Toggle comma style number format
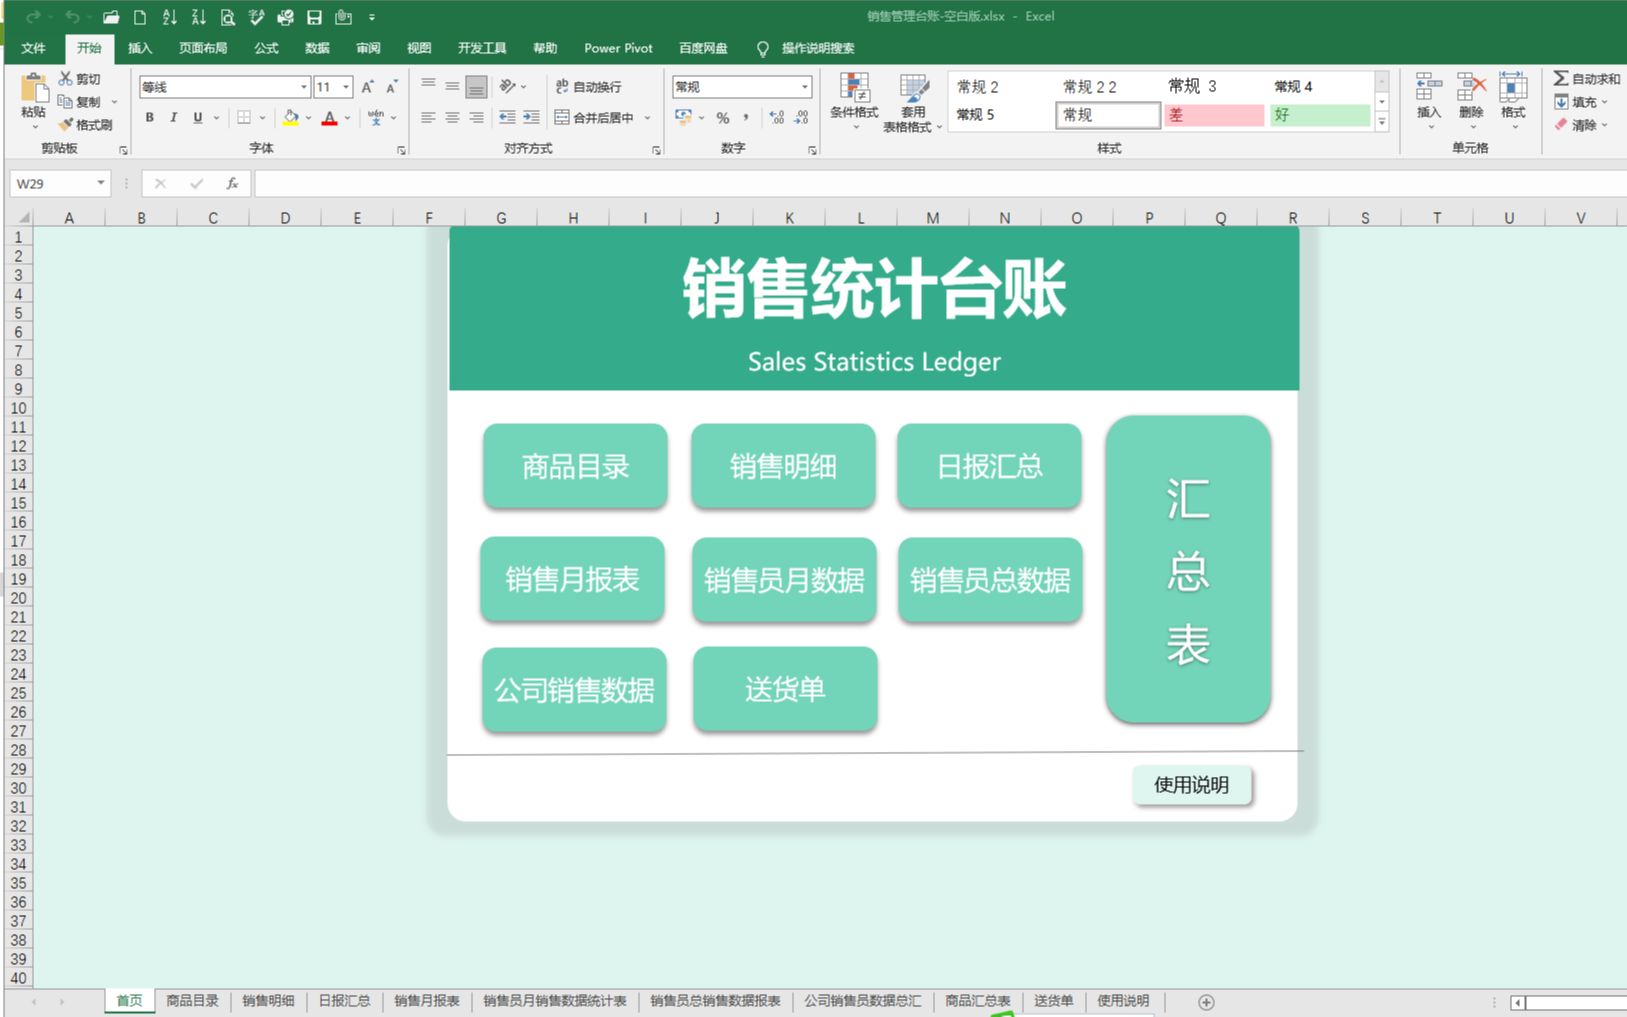Screen dimensions: 1627x1017 [746, 117]
